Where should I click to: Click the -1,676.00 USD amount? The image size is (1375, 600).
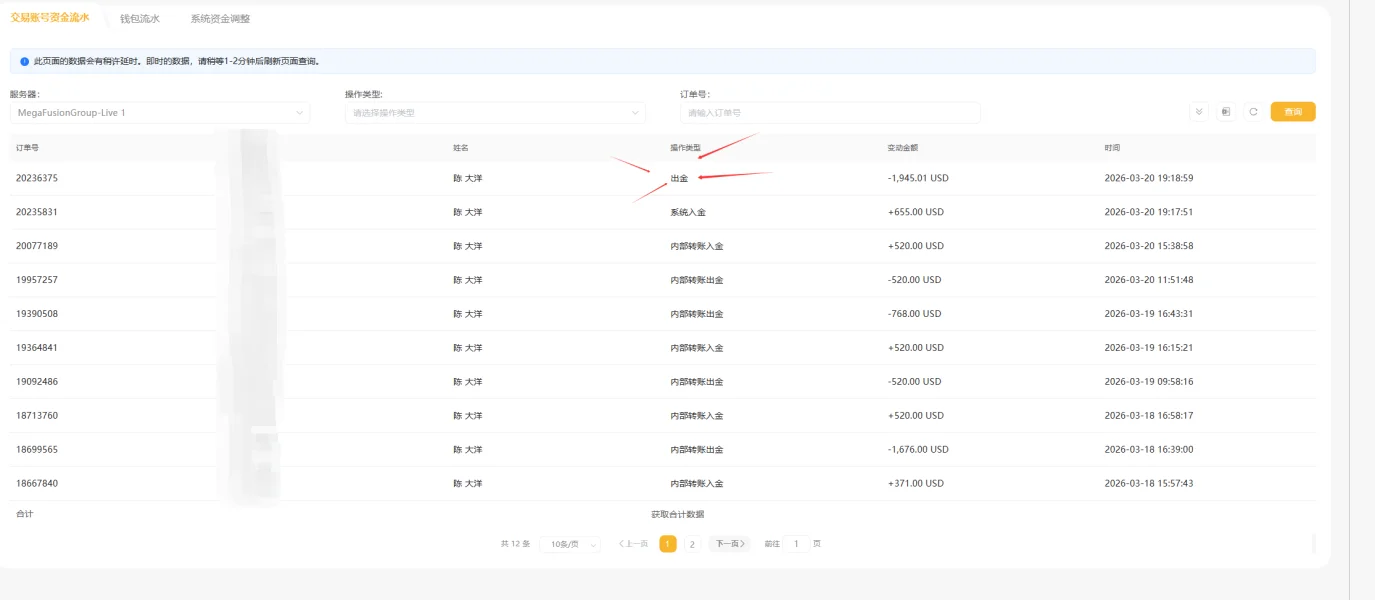pyautogui.click(x=918, y=450)
